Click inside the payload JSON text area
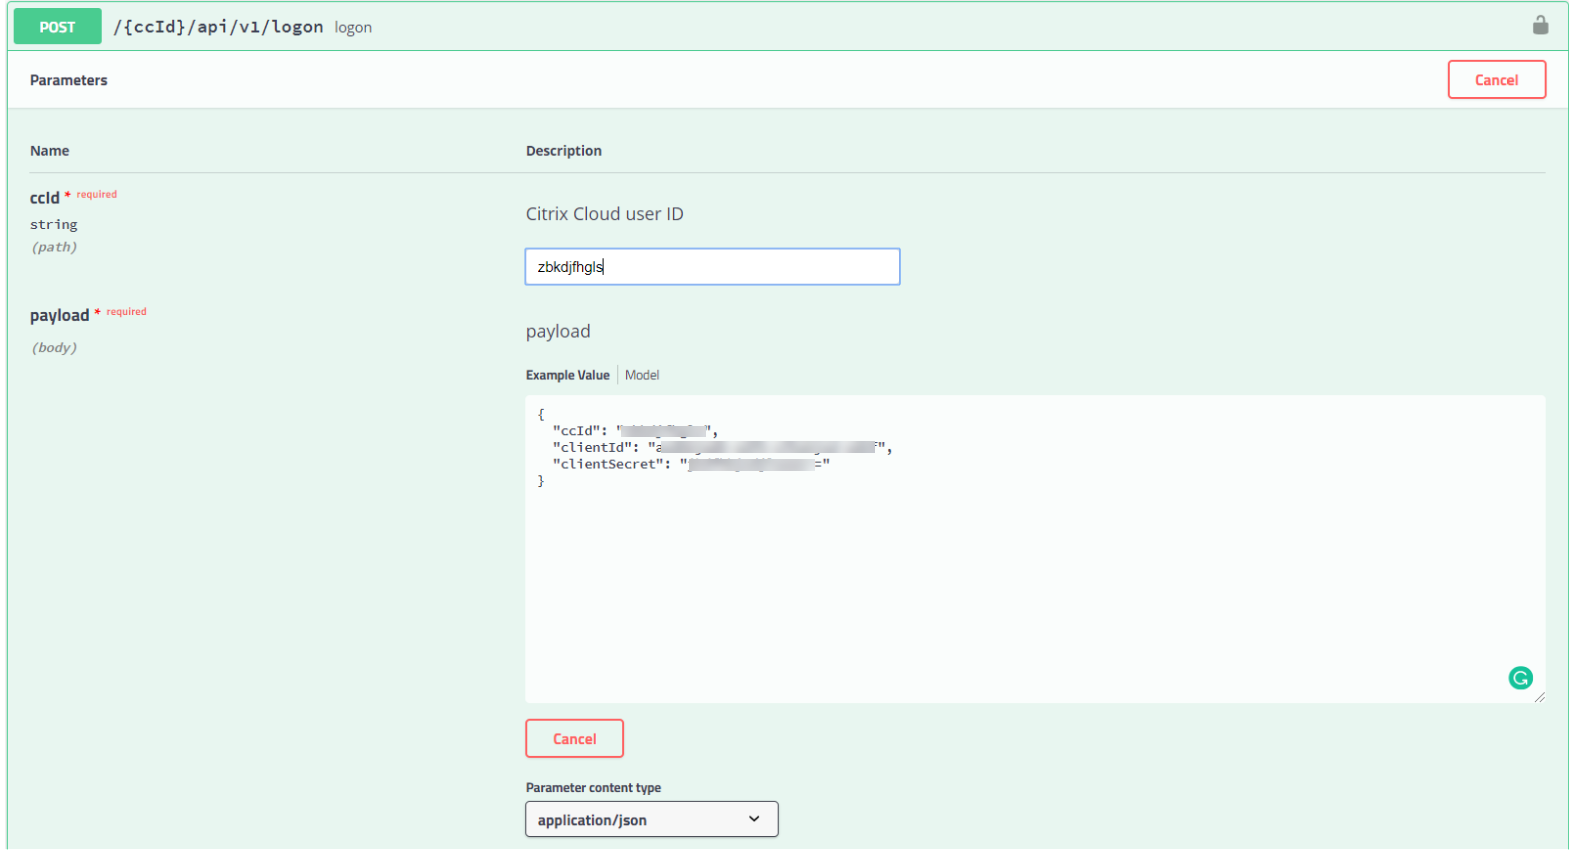1572x853 pixels. coord(1035,549)
